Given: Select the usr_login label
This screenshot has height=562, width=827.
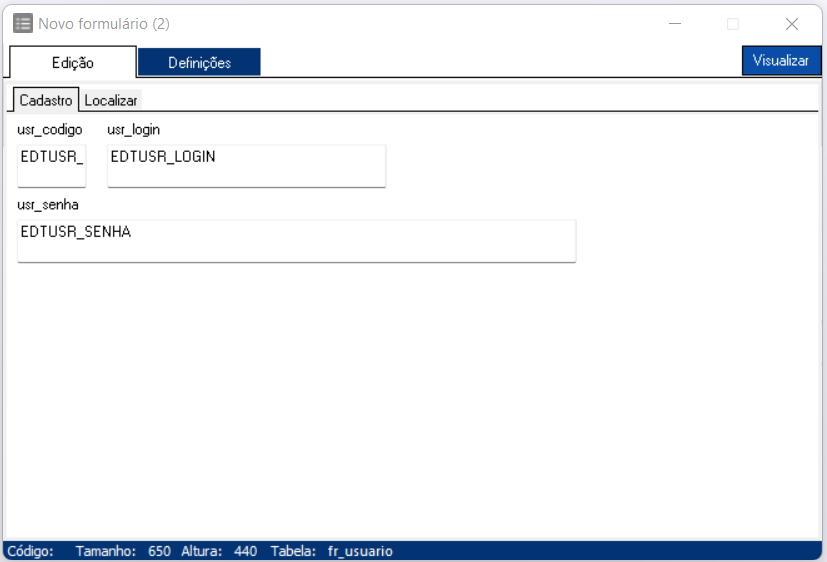Looking at the screenshot, I should pos(133,130).
